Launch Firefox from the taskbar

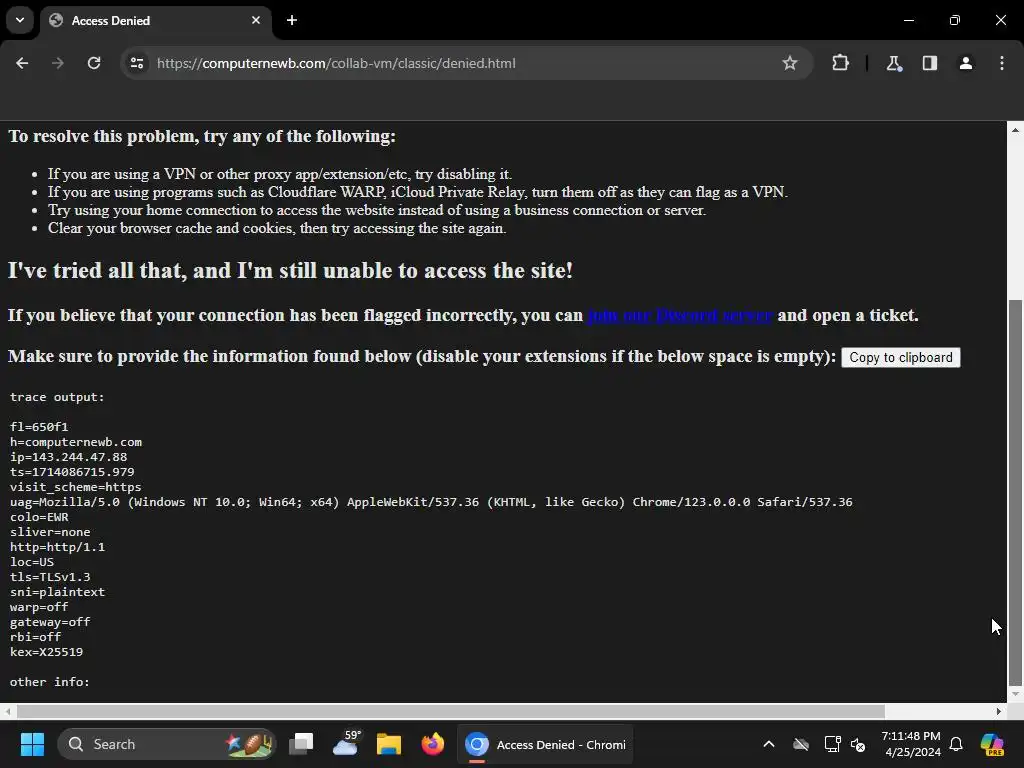tap(432, 744)
